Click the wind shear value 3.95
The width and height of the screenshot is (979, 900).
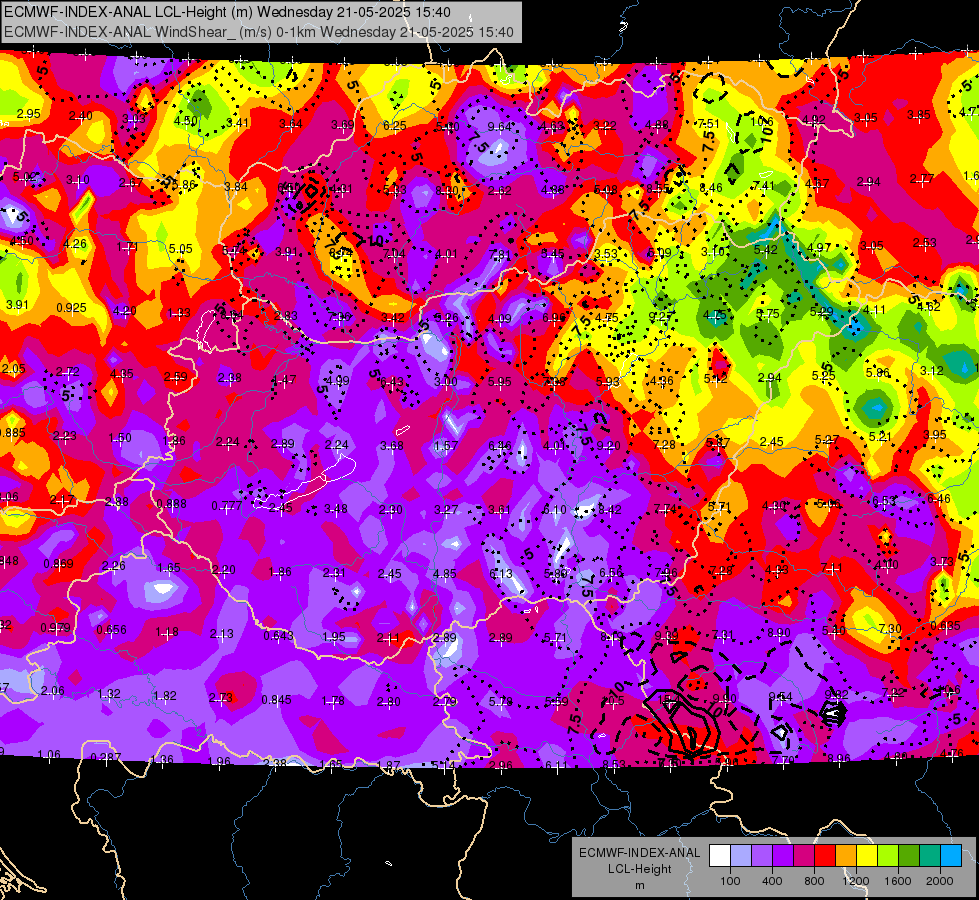935,434
